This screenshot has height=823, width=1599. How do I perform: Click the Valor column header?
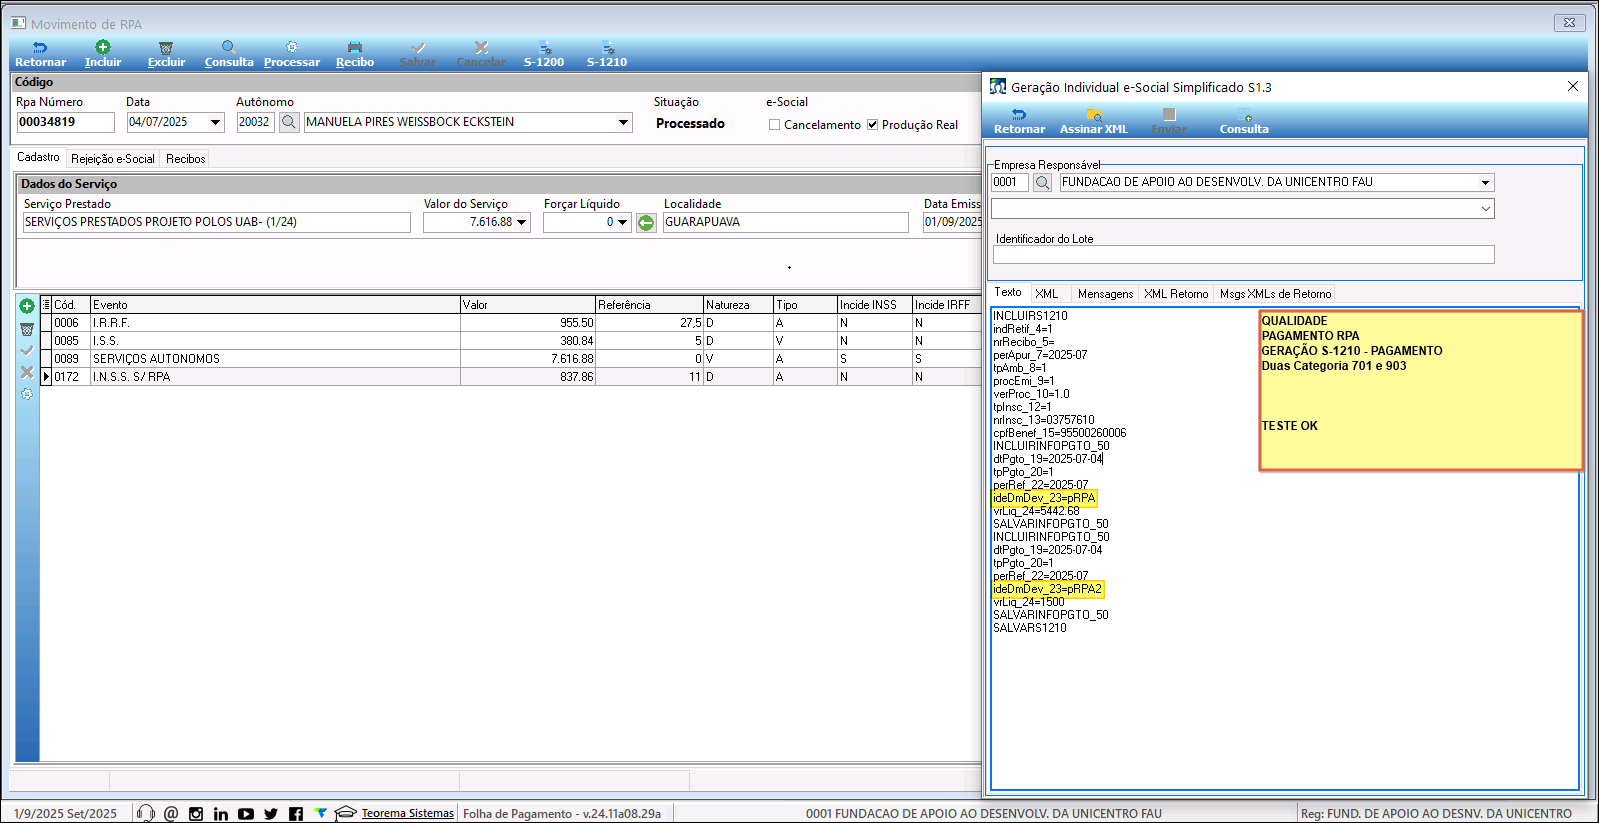click(x=527, y=305)
